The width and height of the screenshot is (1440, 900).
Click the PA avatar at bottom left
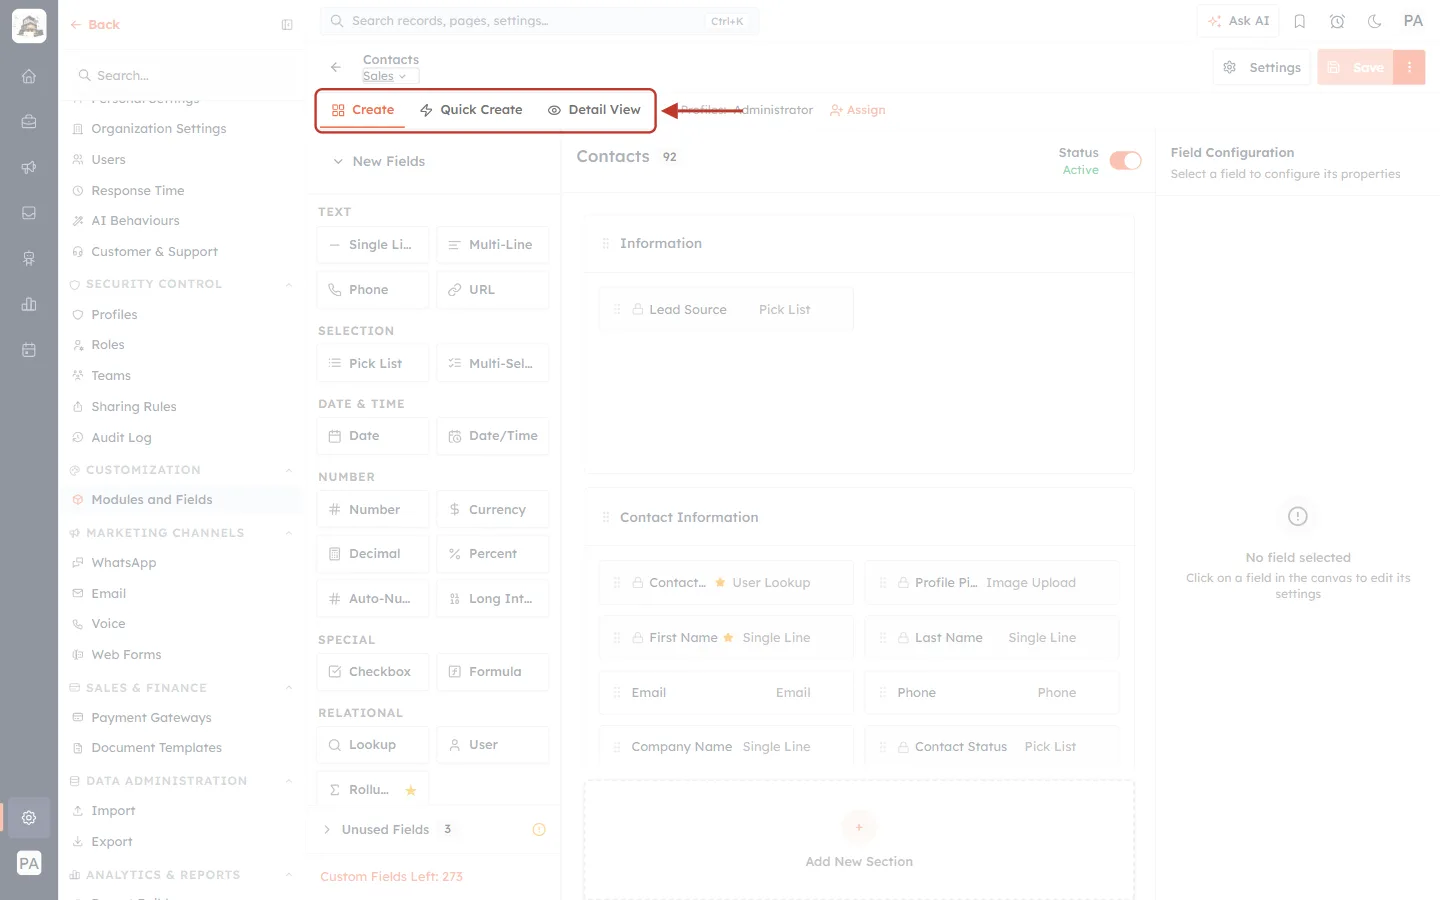[29, 864]
